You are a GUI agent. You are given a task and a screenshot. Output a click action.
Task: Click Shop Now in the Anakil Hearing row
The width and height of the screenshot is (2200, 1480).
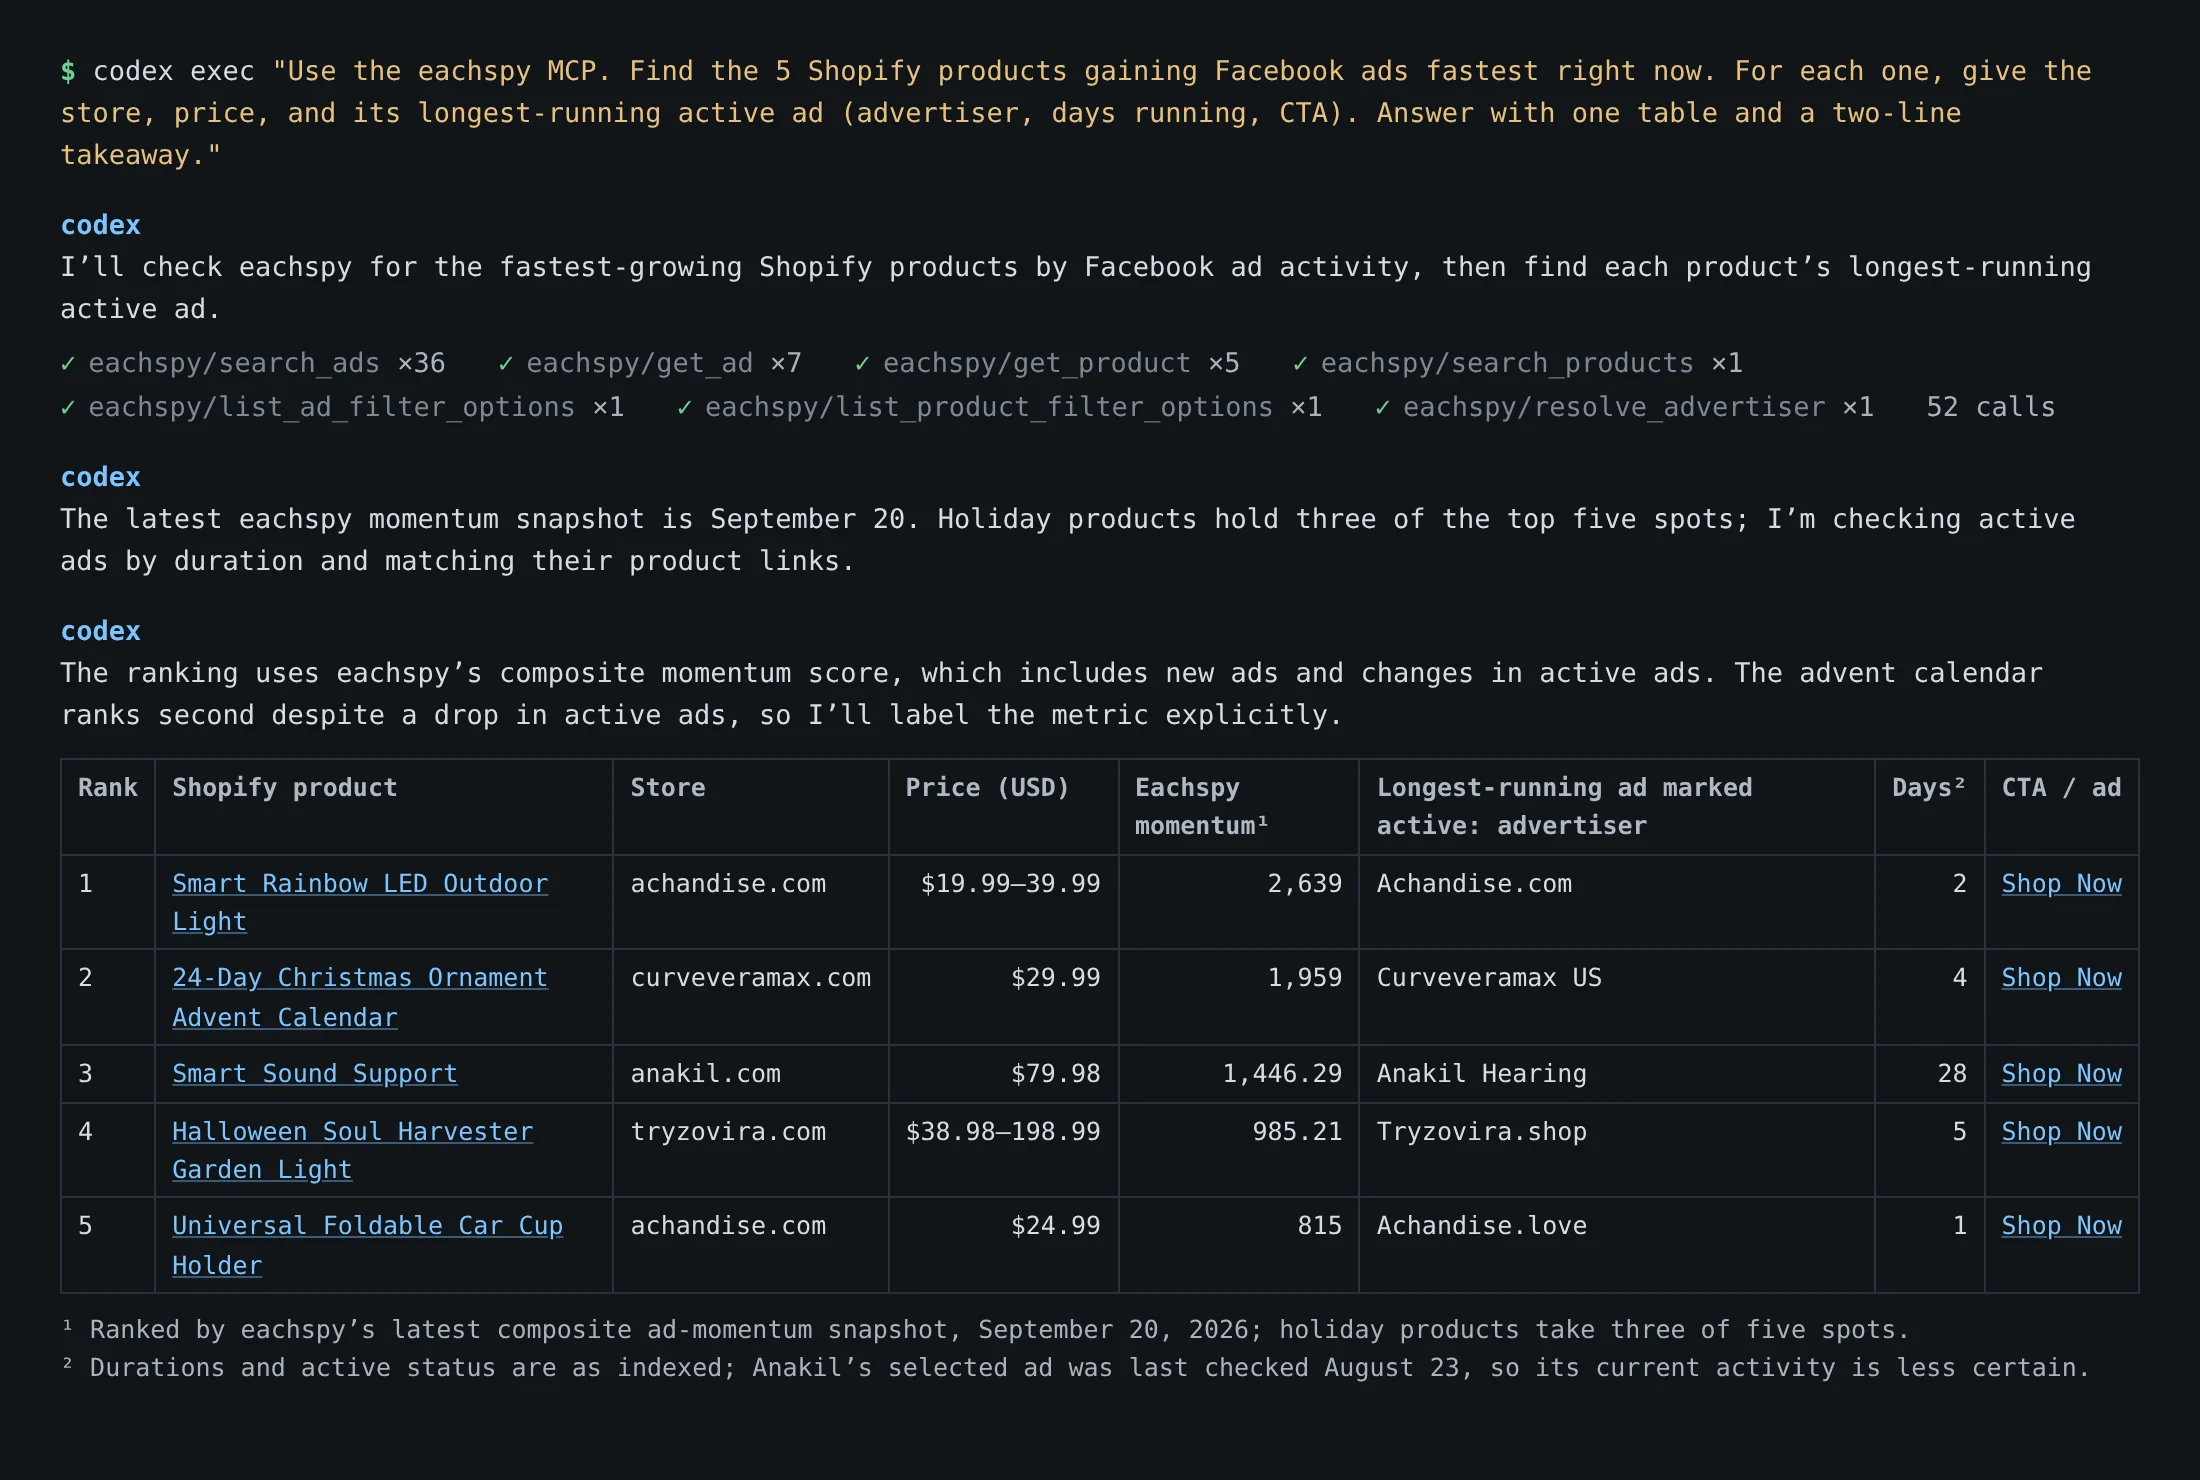2061,1073
